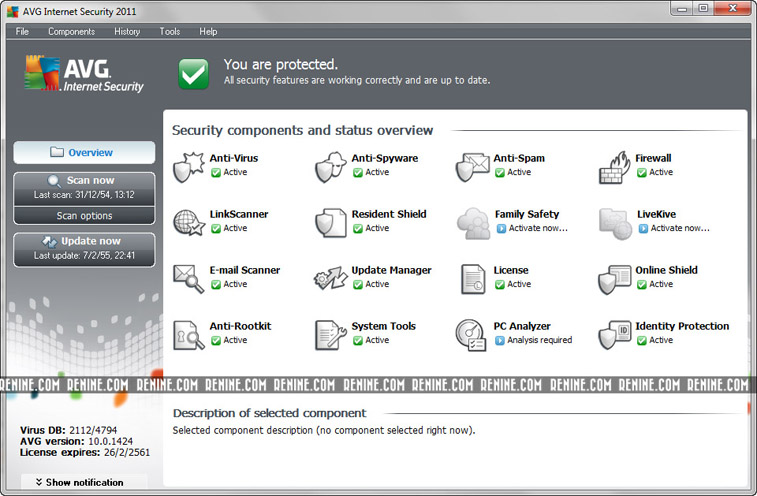Image resolution: width=757 pixels, height=496 pixels.
Task: Click the arrows icon on Update now
Action: click(x=49, y=241)
